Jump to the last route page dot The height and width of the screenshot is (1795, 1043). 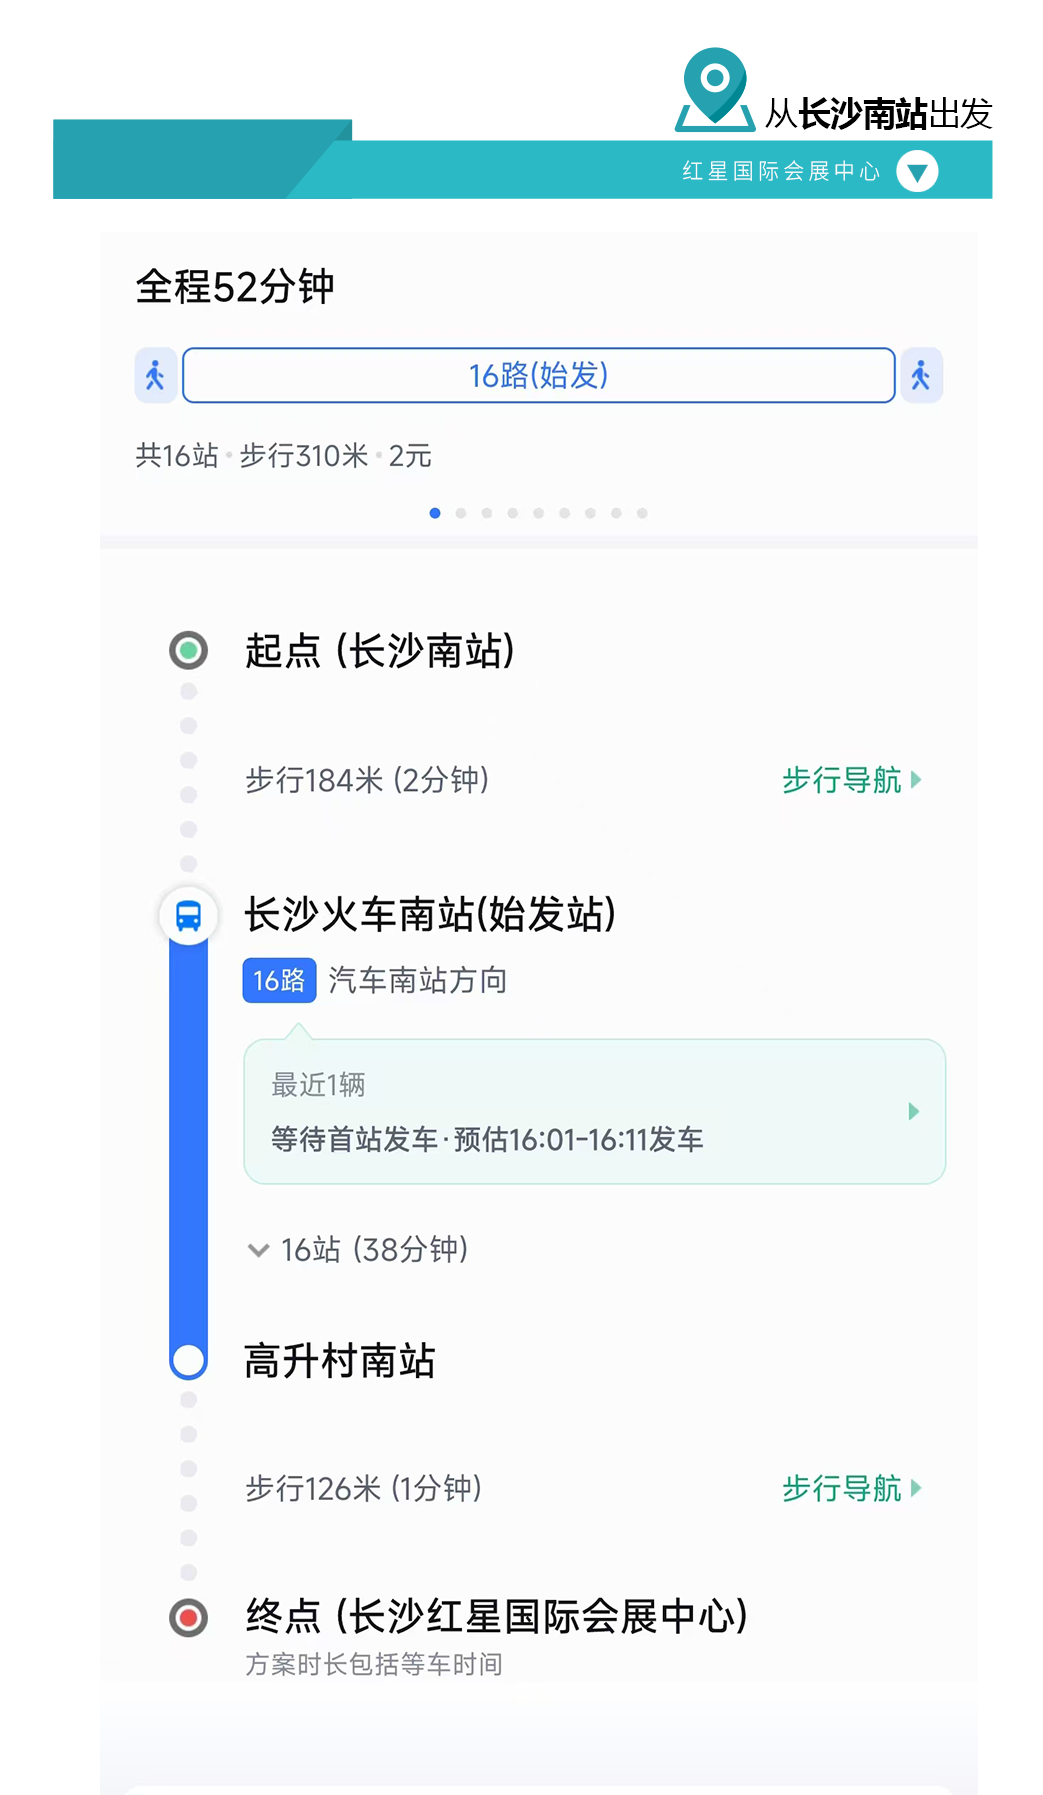642,513
